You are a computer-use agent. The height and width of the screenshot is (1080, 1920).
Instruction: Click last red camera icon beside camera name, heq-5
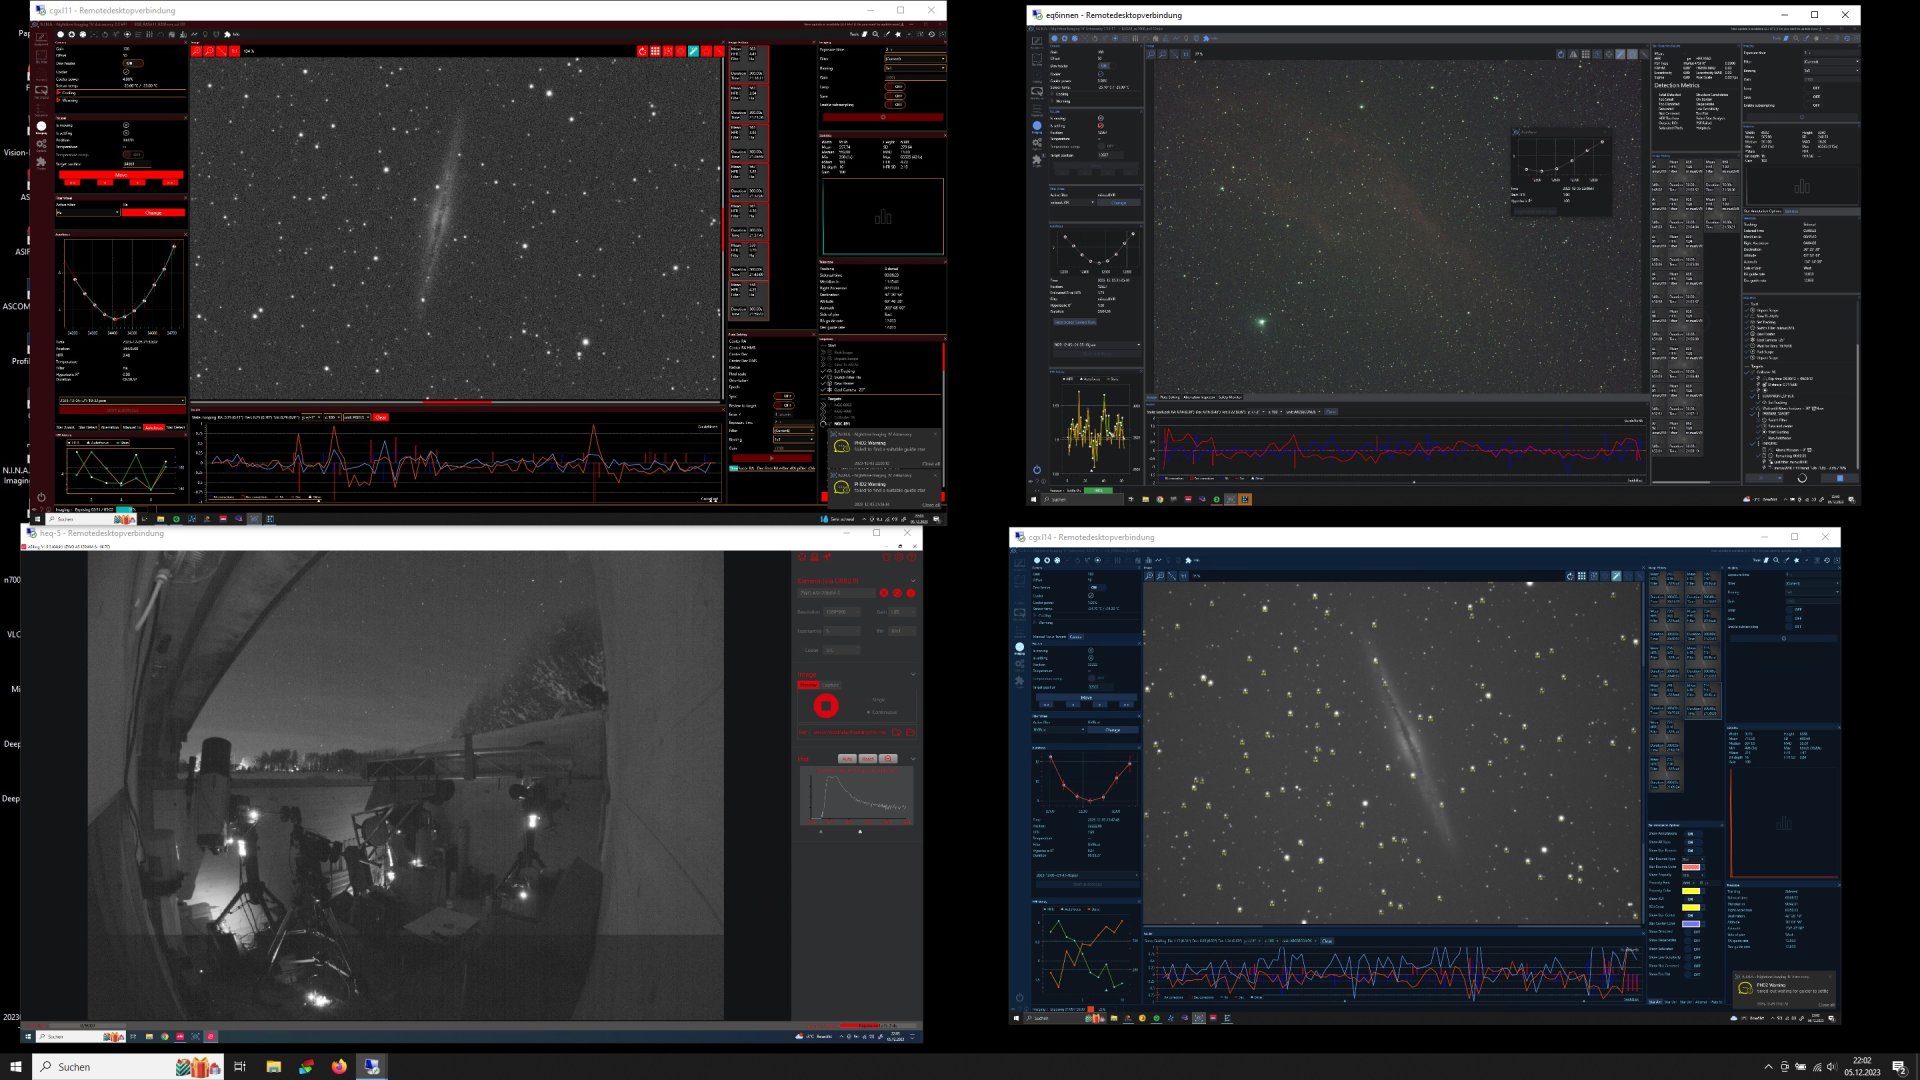coord(911,593)
